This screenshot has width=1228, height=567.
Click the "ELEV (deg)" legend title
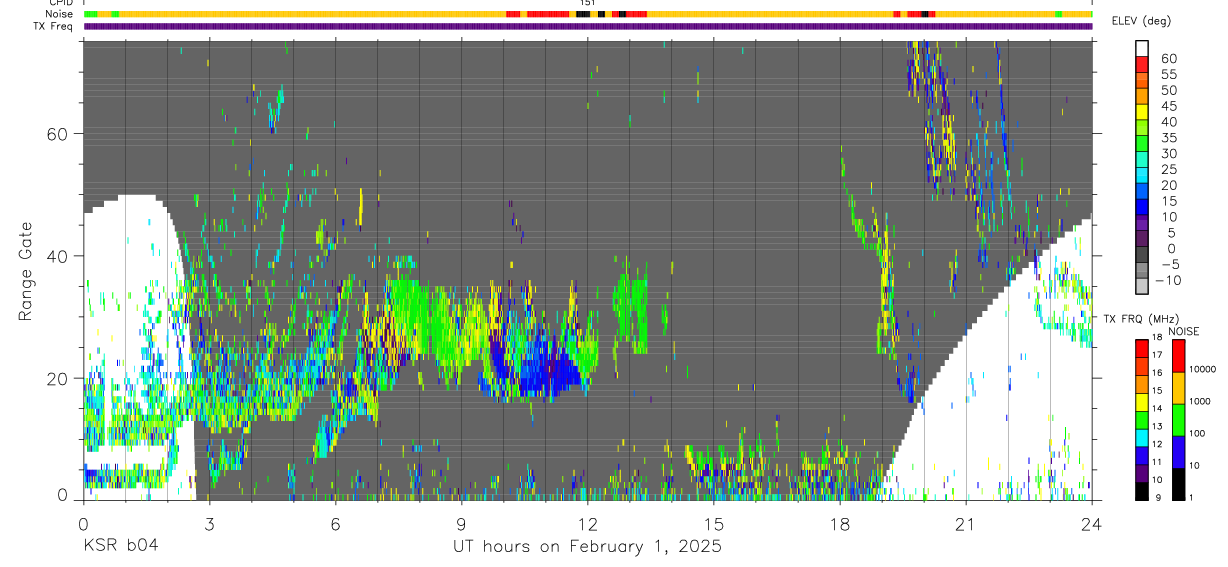pyautogui.click(x=1141, y=21)
